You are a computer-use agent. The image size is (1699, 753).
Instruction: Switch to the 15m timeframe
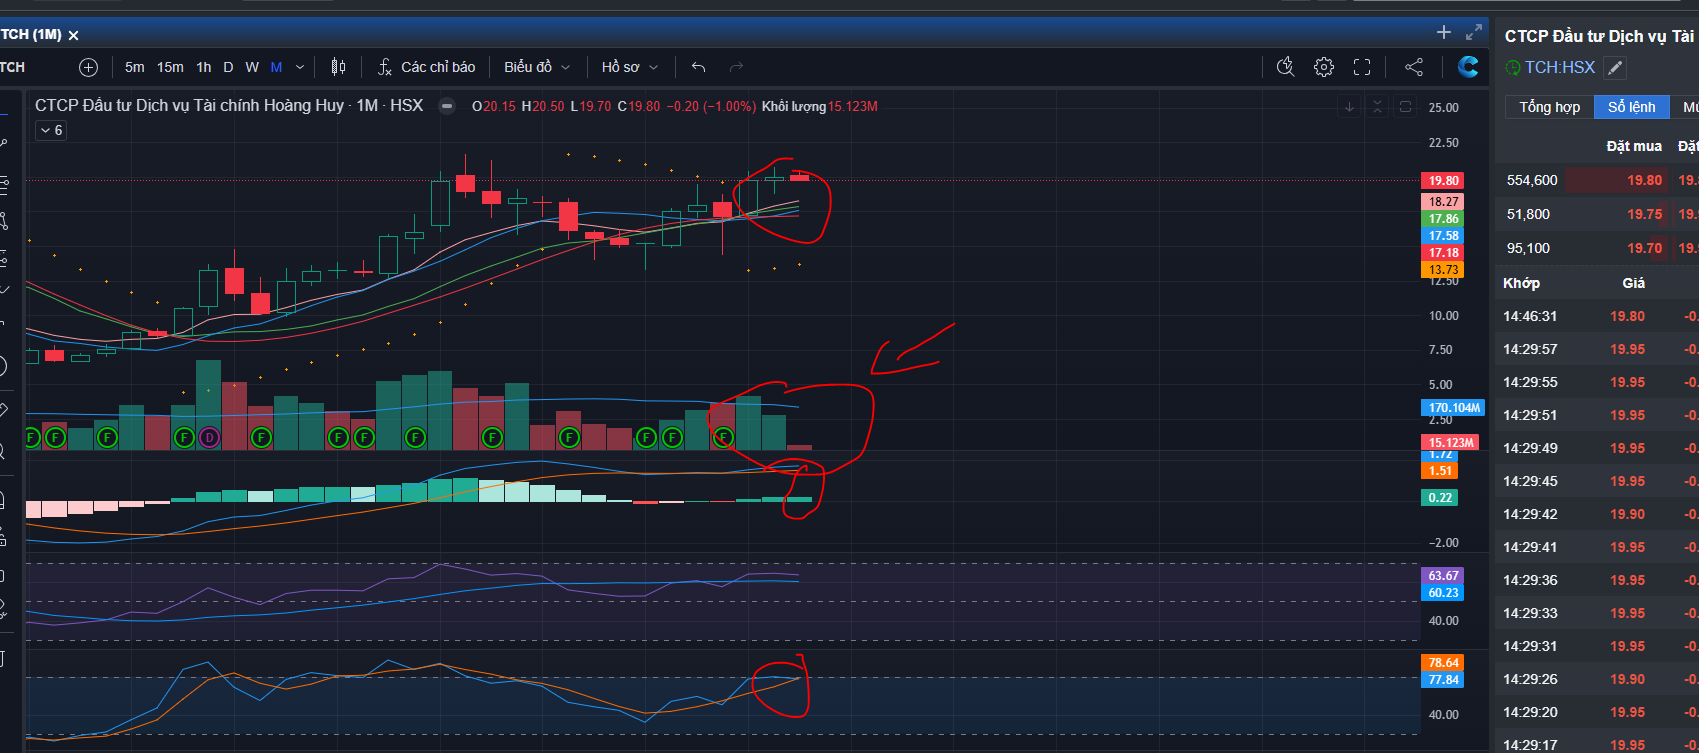[x=170, y=67]
